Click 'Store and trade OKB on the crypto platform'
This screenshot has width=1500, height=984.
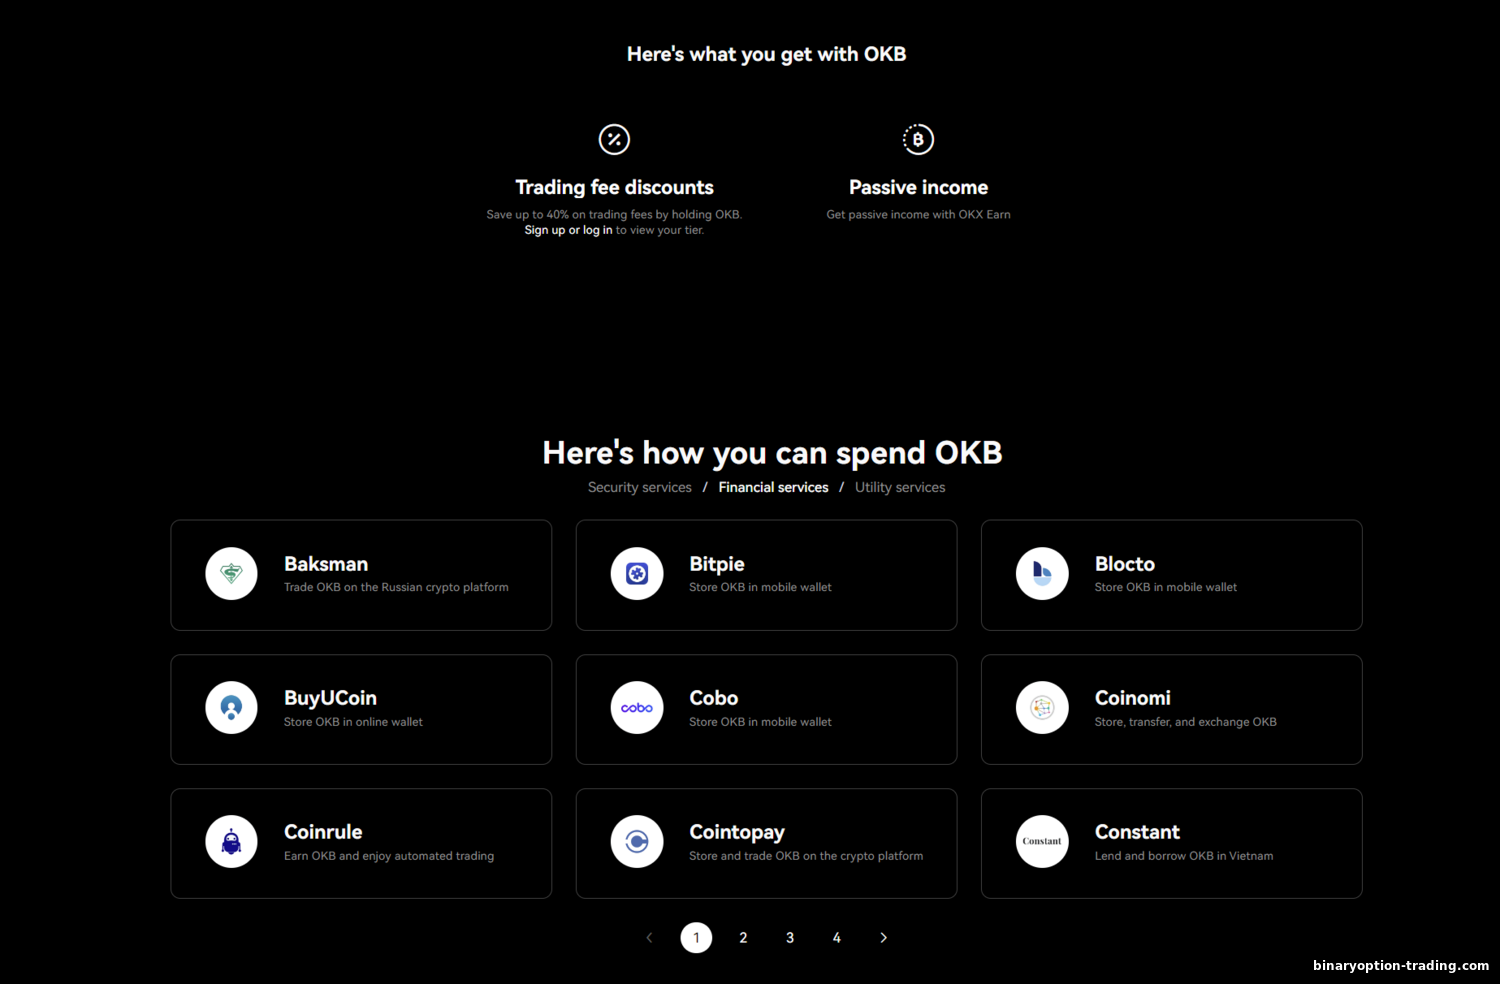(x=806, y=856)
